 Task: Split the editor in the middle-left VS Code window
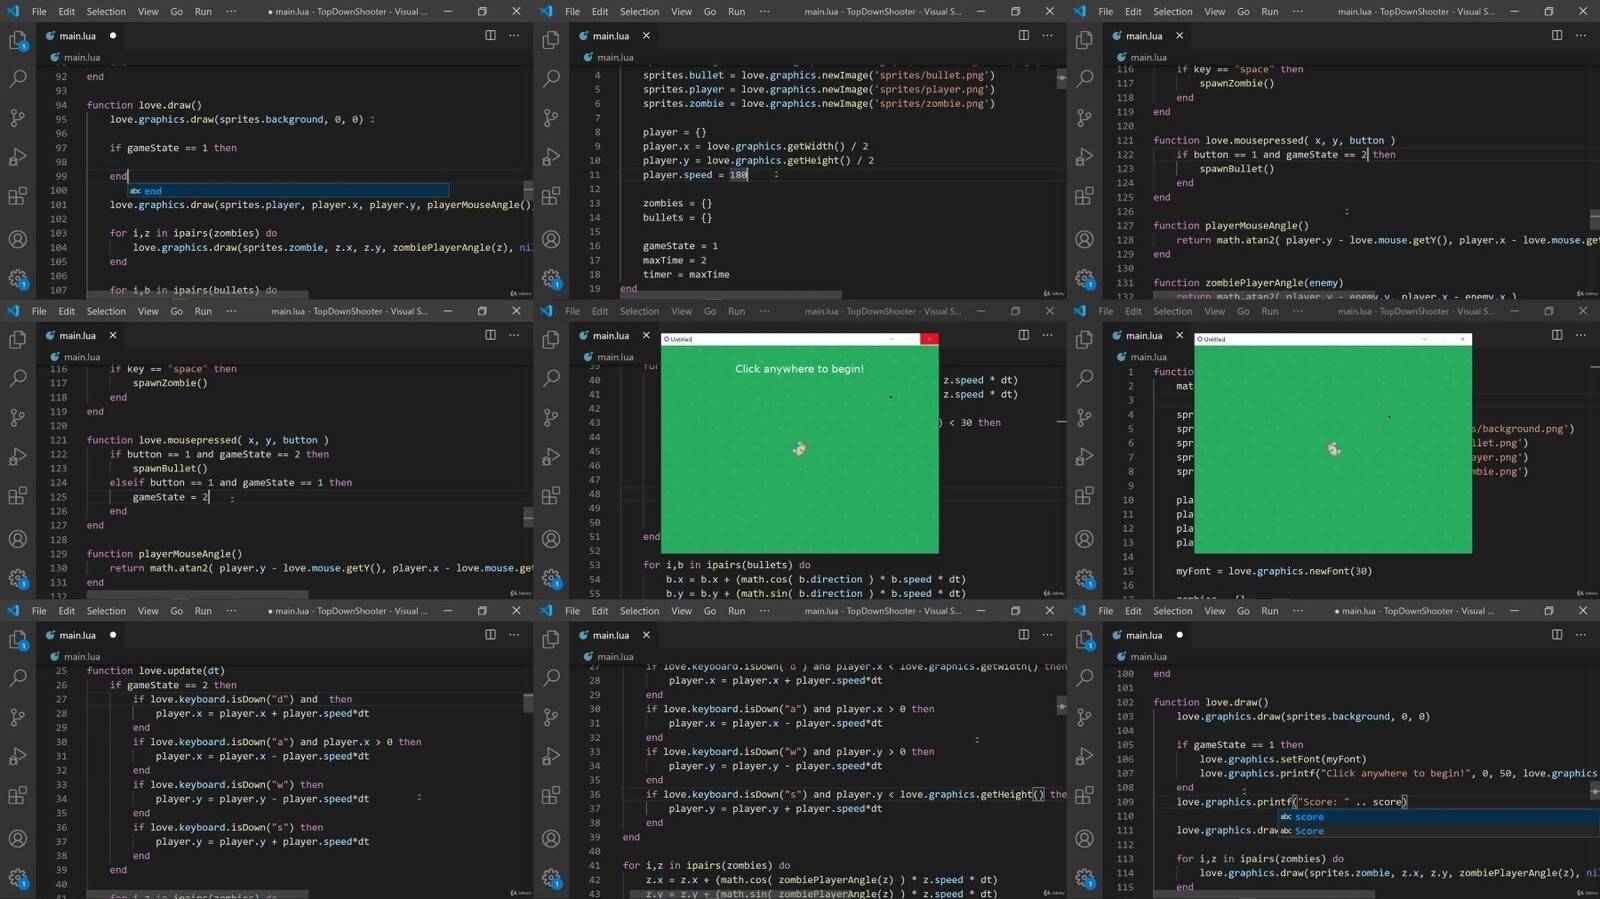pos(490,335)
